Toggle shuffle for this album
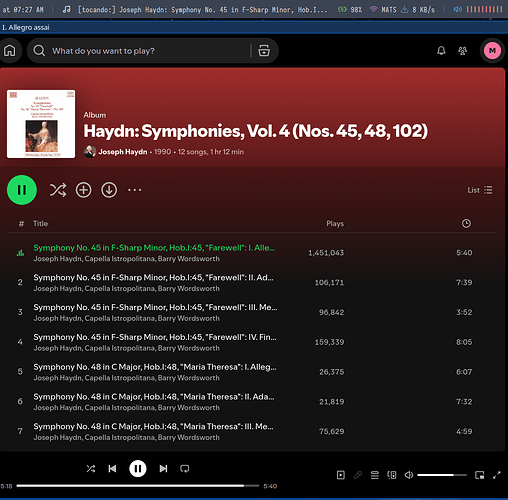The height and width of the screenshot is (500, 508). (x=58, y=190)
